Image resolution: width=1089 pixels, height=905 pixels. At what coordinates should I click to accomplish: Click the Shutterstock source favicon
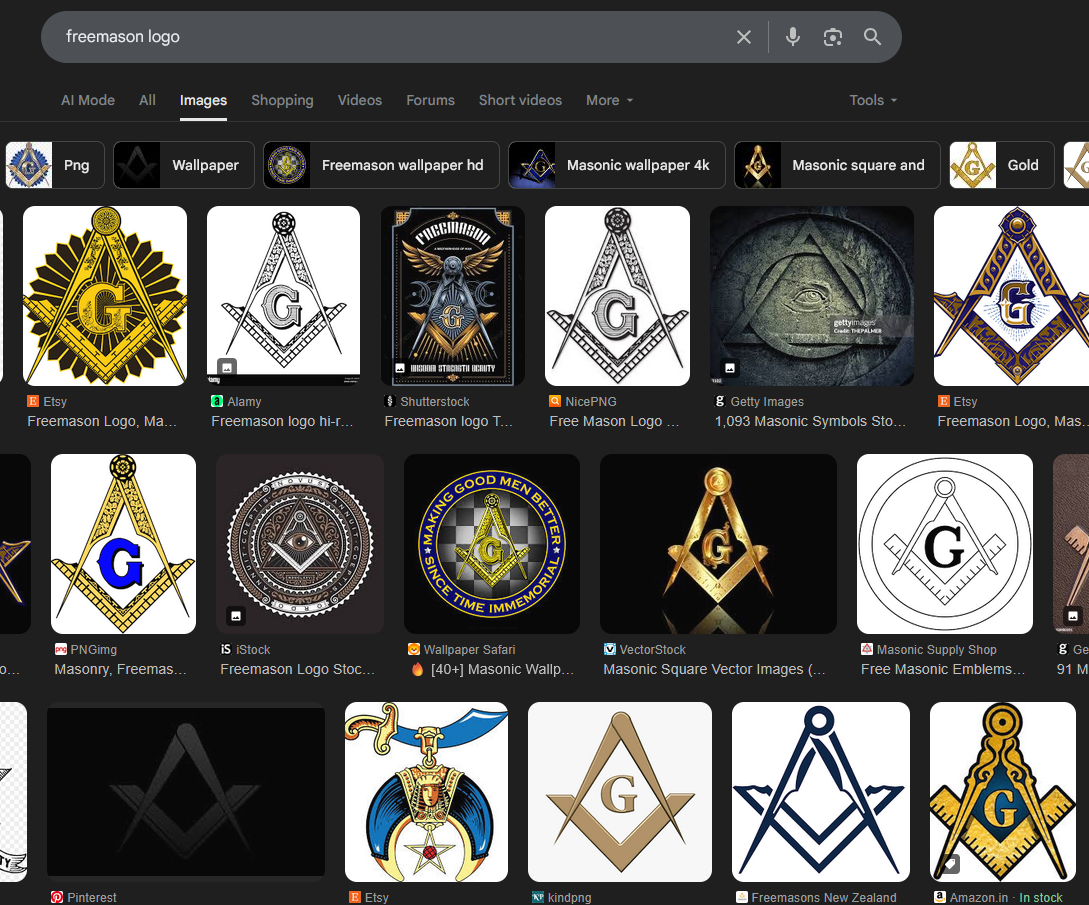point(390,401)
